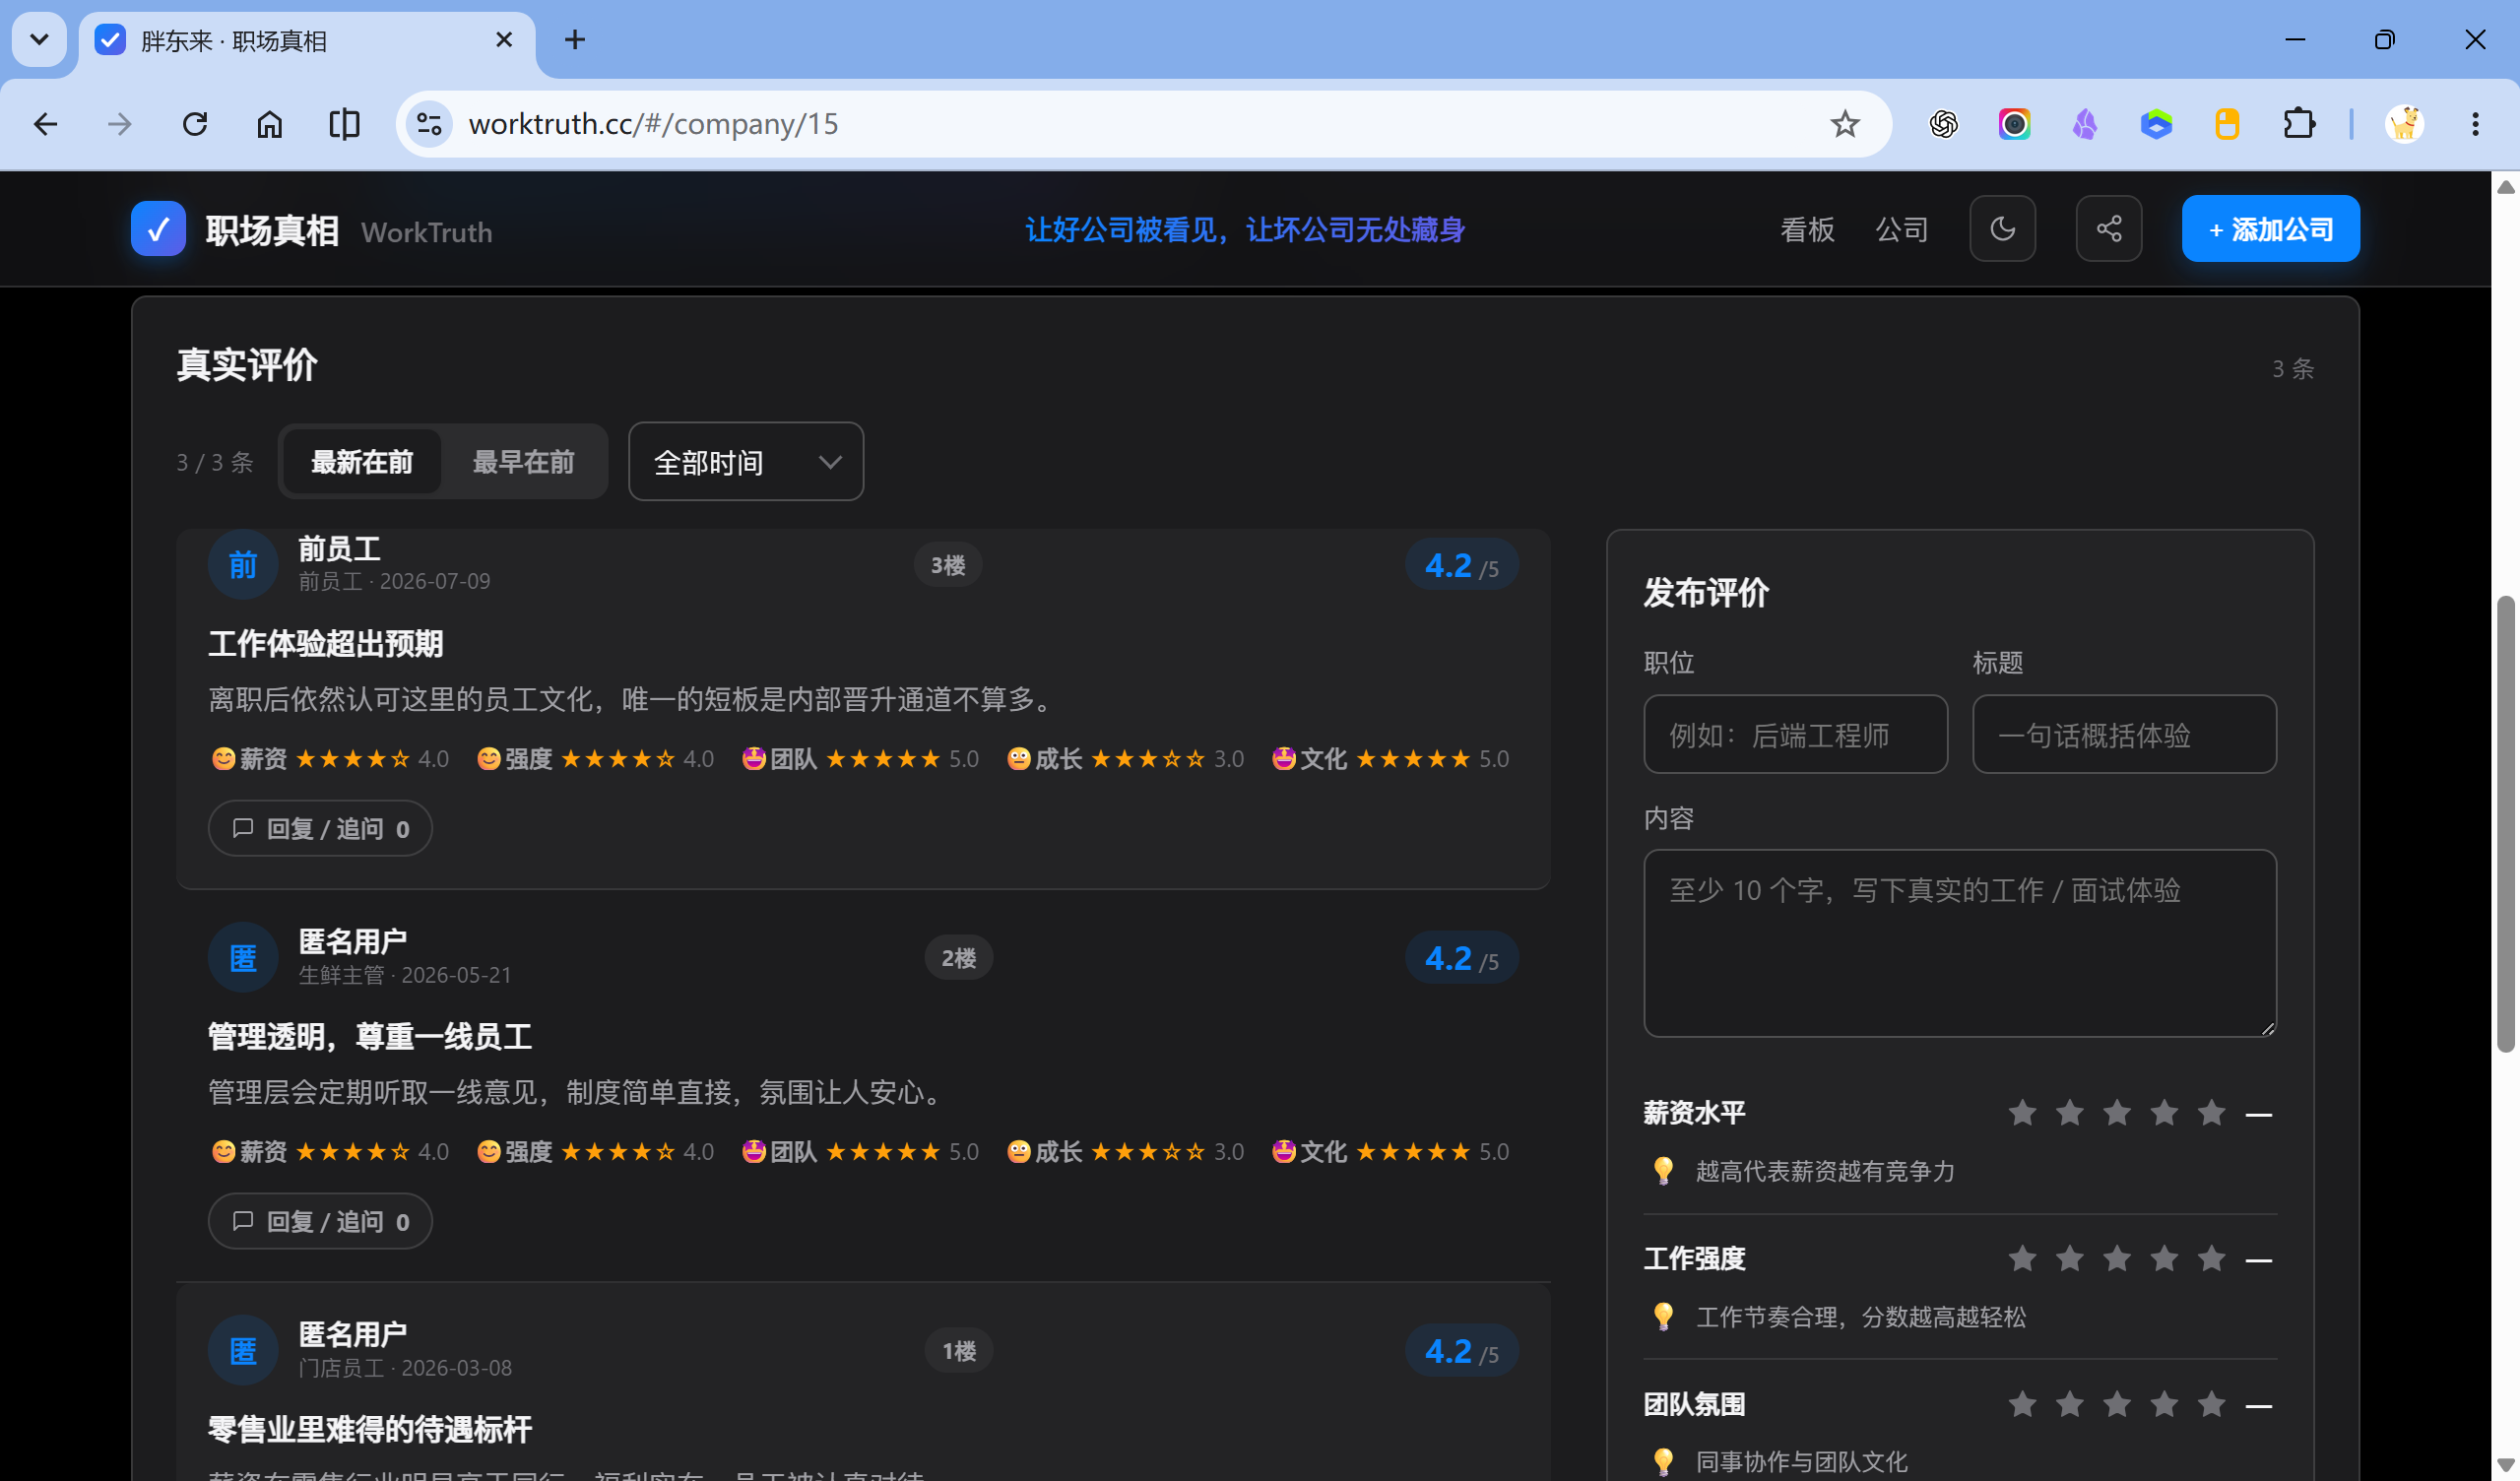The width and height of the screenshot is (2520, 1481).
Task: Click the 4.2 score on the 3楼 review
Action: (1462, 566)
